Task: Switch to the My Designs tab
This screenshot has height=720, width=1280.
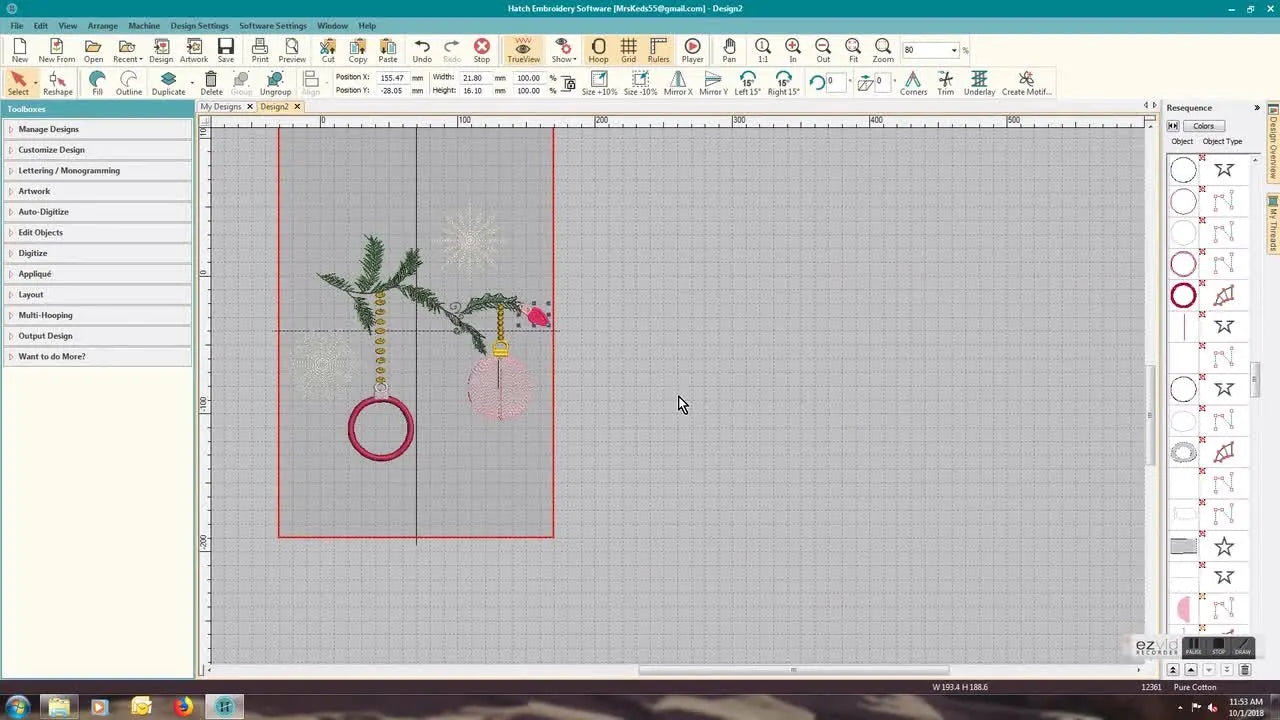Action: (x=221, y=106)
